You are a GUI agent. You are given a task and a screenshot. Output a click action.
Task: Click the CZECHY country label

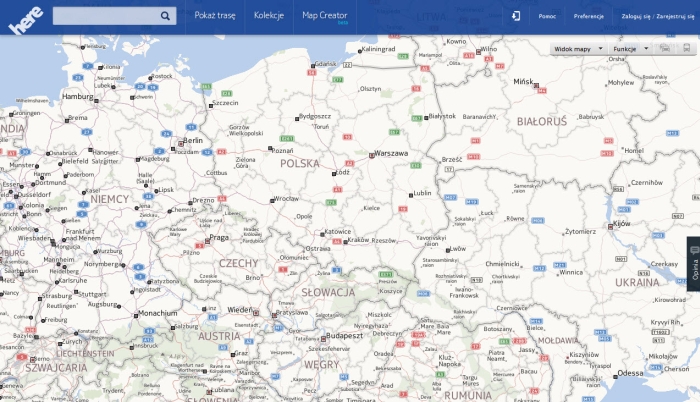point(238,264)
